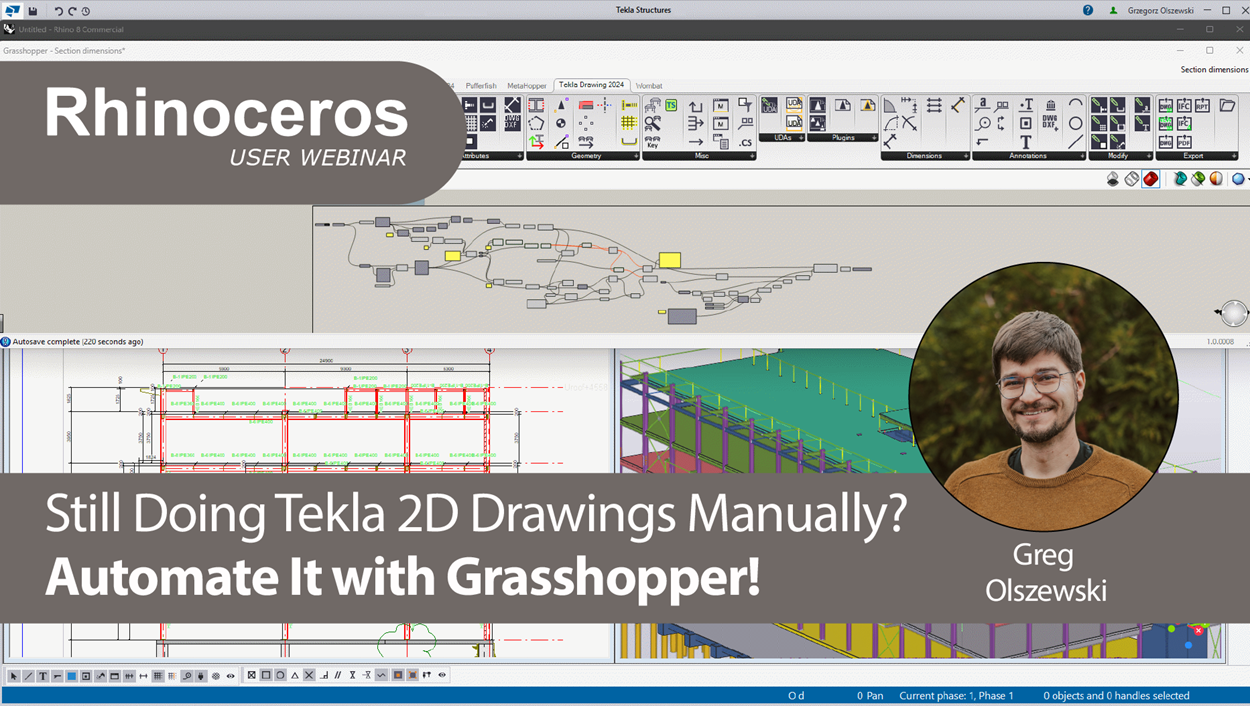
Task: Click the Save icon in Tekla title bar
Action: pyautogui.click(x=33, y=11)
